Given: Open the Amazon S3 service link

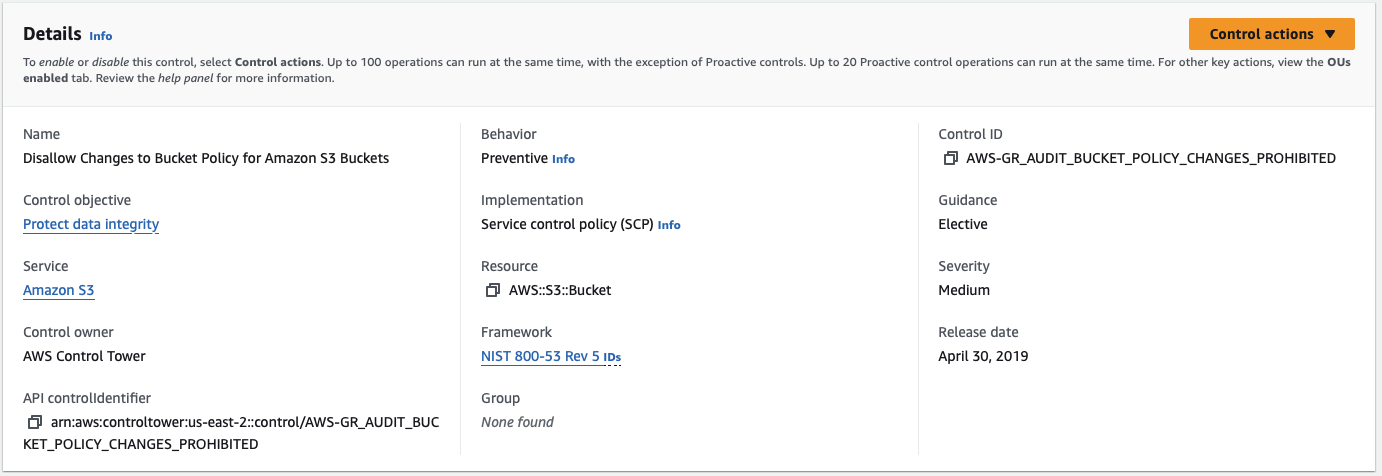Looking at the screenshot, I should 59,290.
